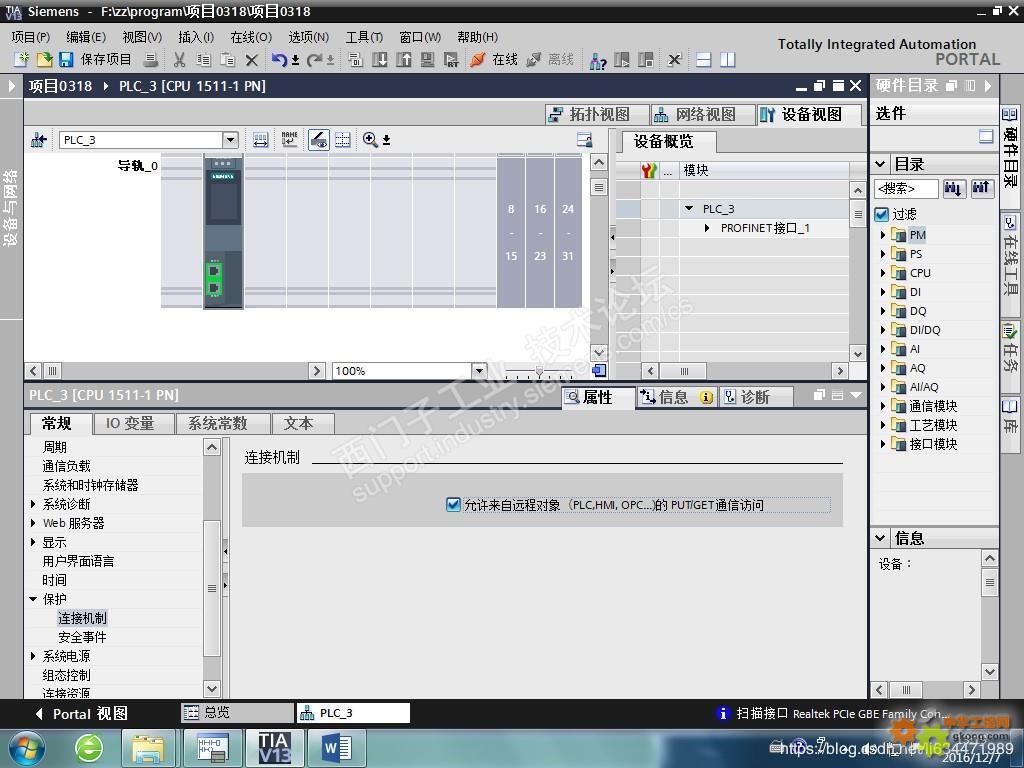Click search downward icon in catalog

pos(953,189)
